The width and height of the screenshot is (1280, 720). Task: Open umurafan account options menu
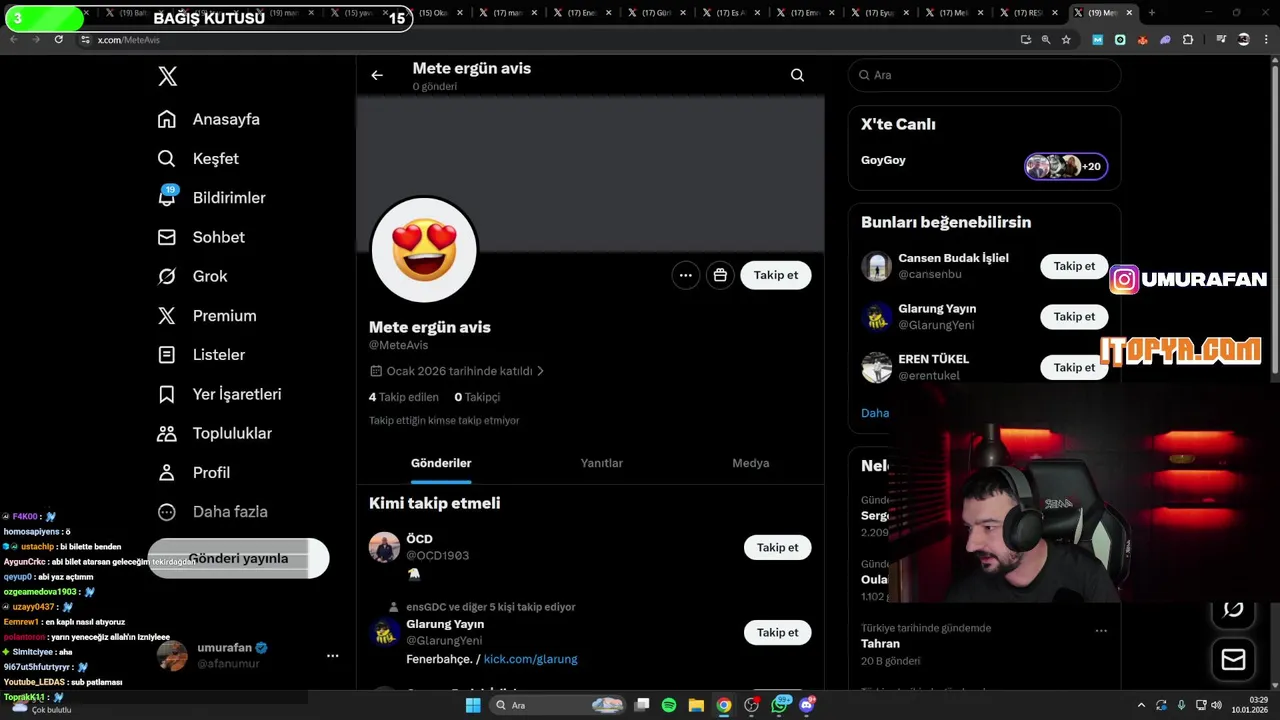pos(332,655)
